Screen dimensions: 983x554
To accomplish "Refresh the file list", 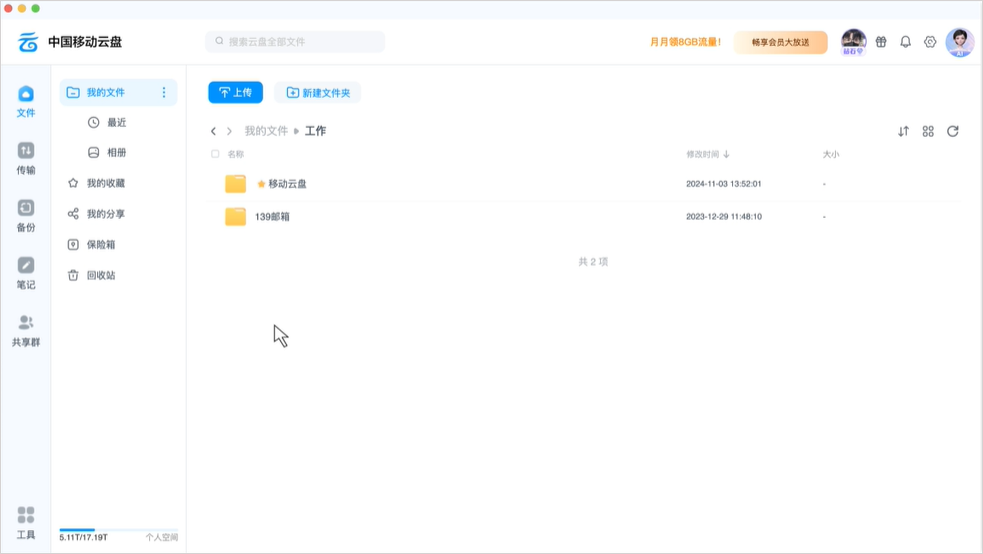I will [953, 131].
